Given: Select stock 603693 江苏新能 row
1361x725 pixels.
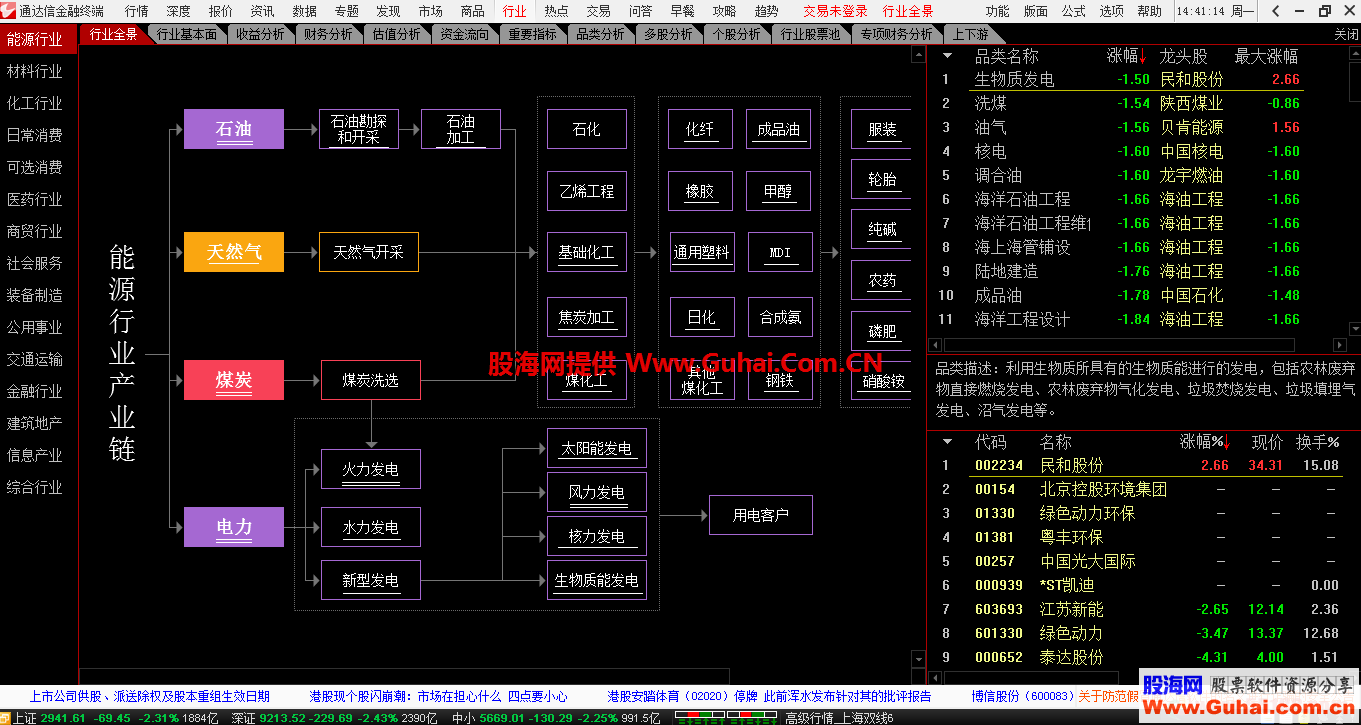Looking at the screenshot, I should pos(1138,609).
